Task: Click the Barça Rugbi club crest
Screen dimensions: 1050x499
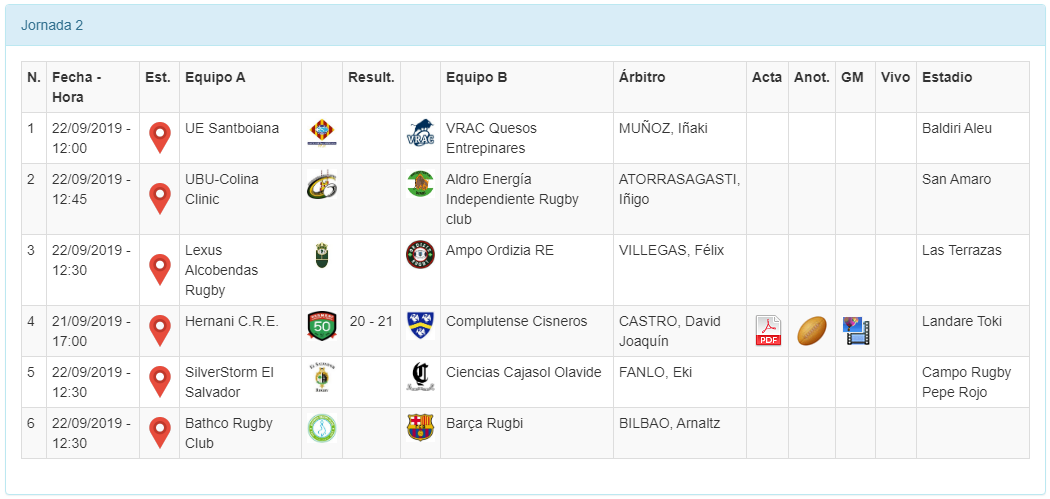Action: coord(420,428)
